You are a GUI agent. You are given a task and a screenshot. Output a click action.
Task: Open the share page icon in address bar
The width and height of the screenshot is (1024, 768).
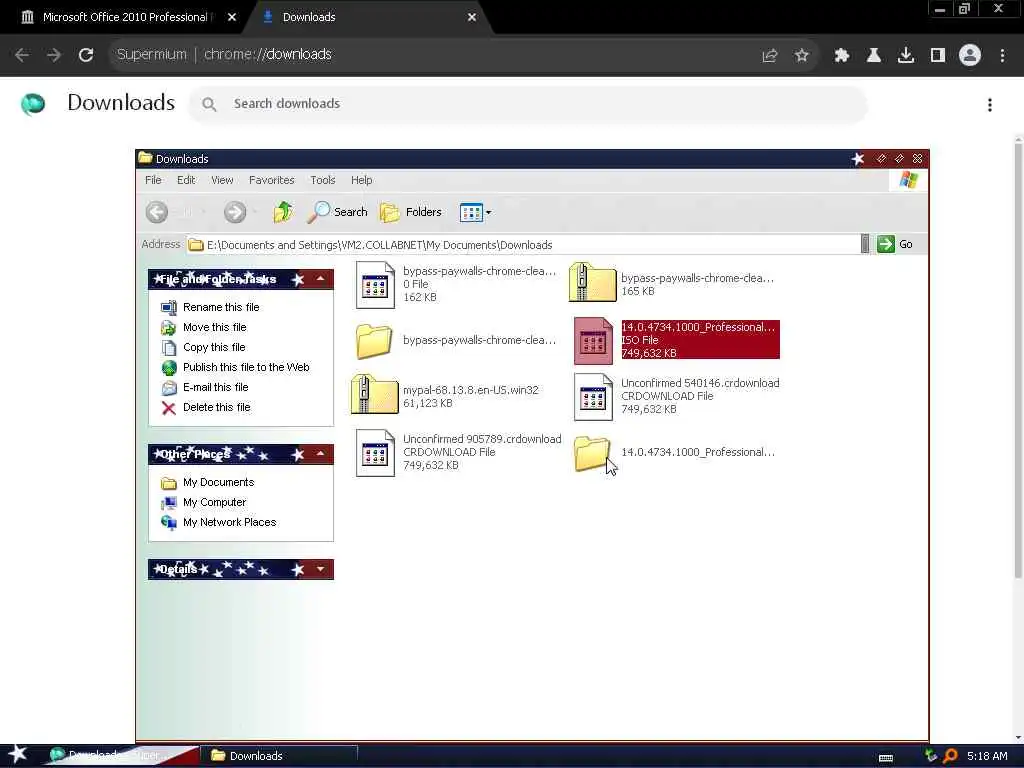770,56
